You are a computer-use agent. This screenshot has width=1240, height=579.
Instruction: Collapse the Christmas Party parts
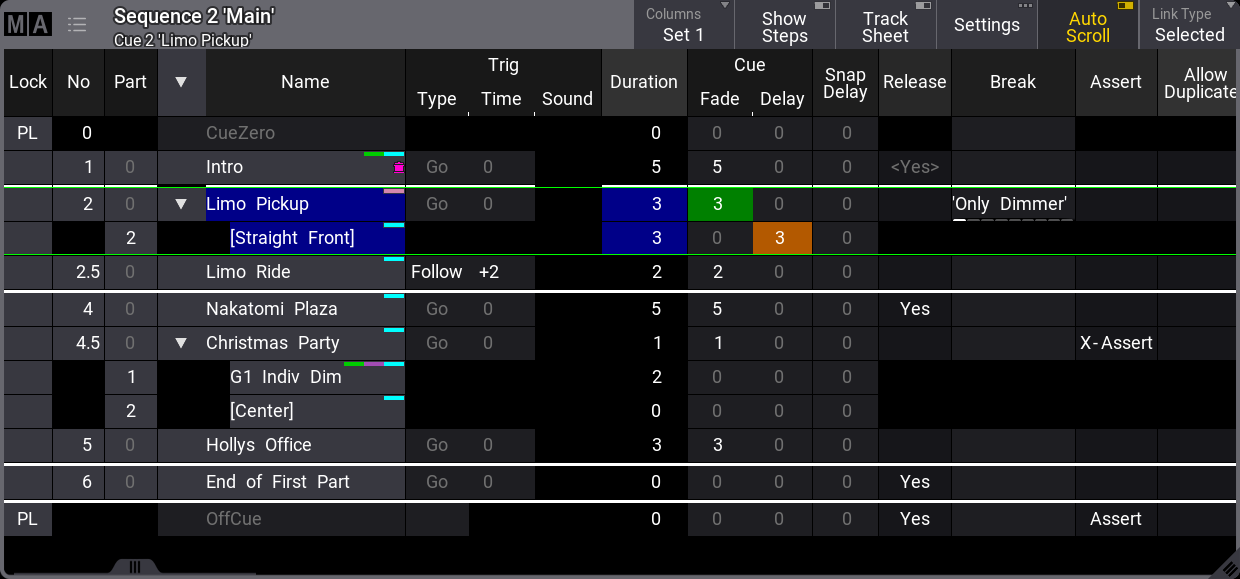(x=180, y=342)
